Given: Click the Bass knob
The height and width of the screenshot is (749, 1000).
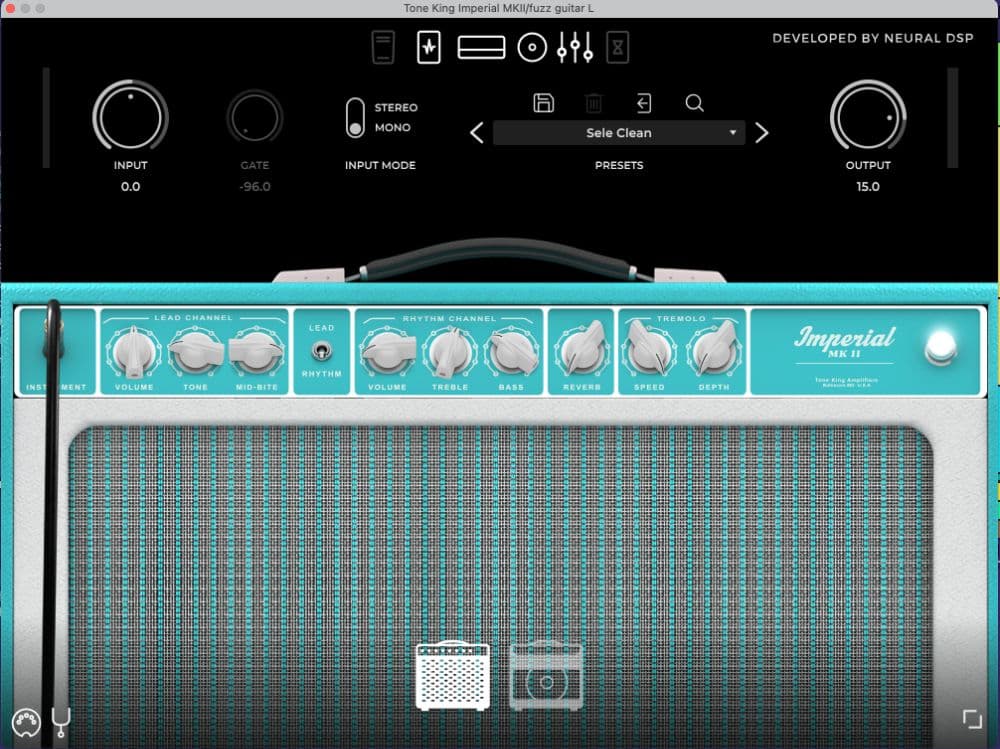Looking at the screenshot, I should (x=511, y=352).
